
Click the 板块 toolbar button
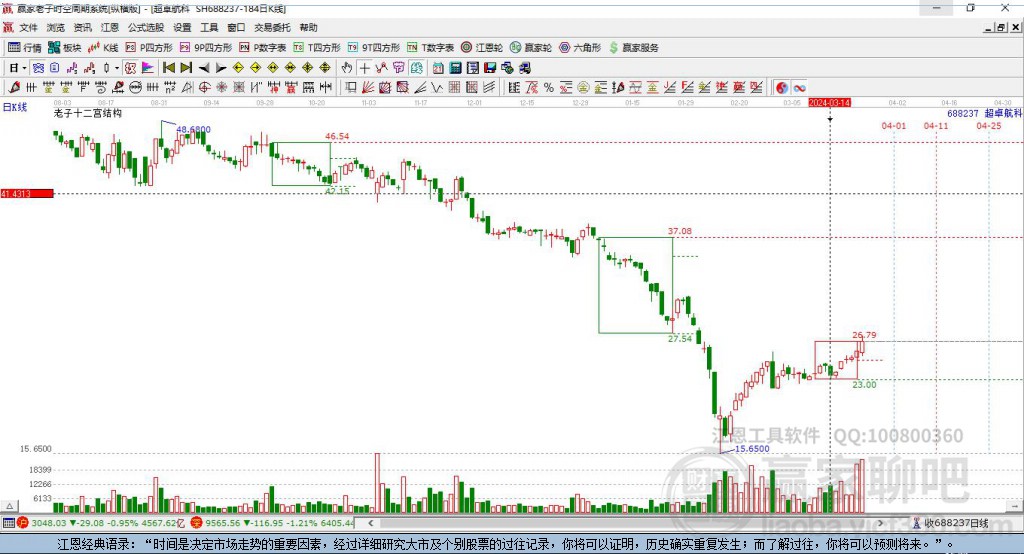click(x=64, y=48)
